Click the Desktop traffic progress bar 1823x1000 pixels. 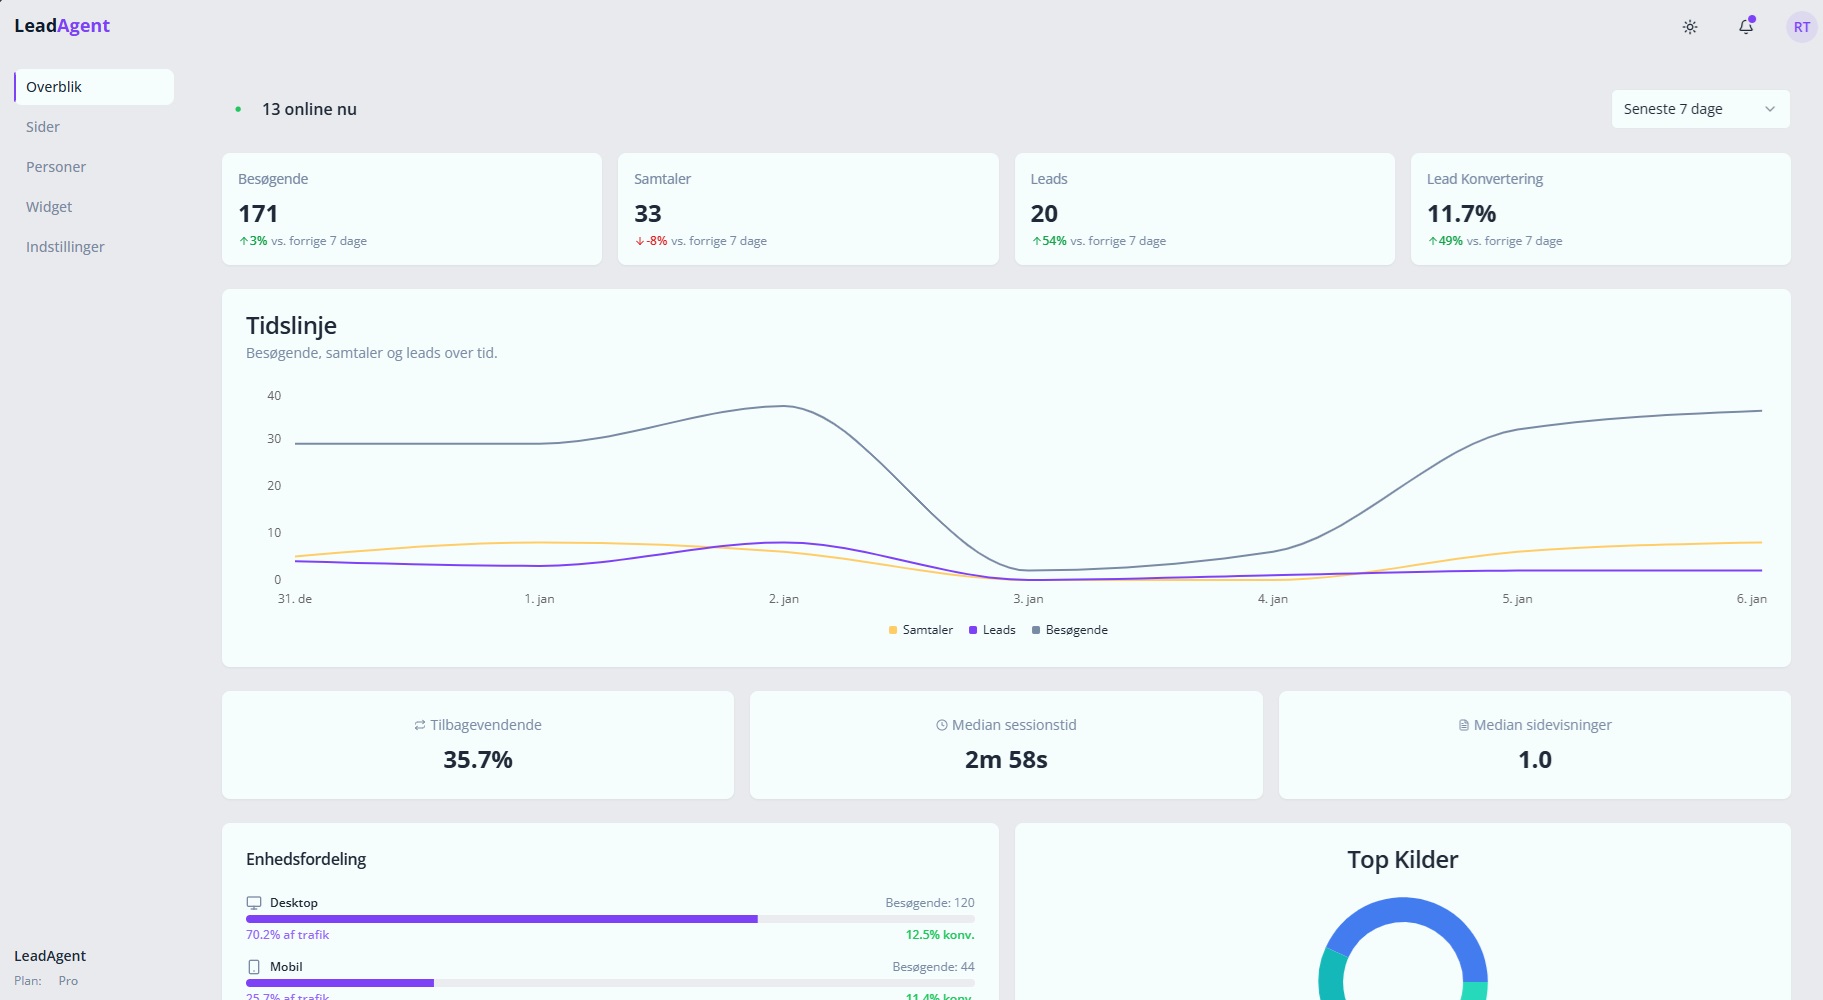click(500, 919)
